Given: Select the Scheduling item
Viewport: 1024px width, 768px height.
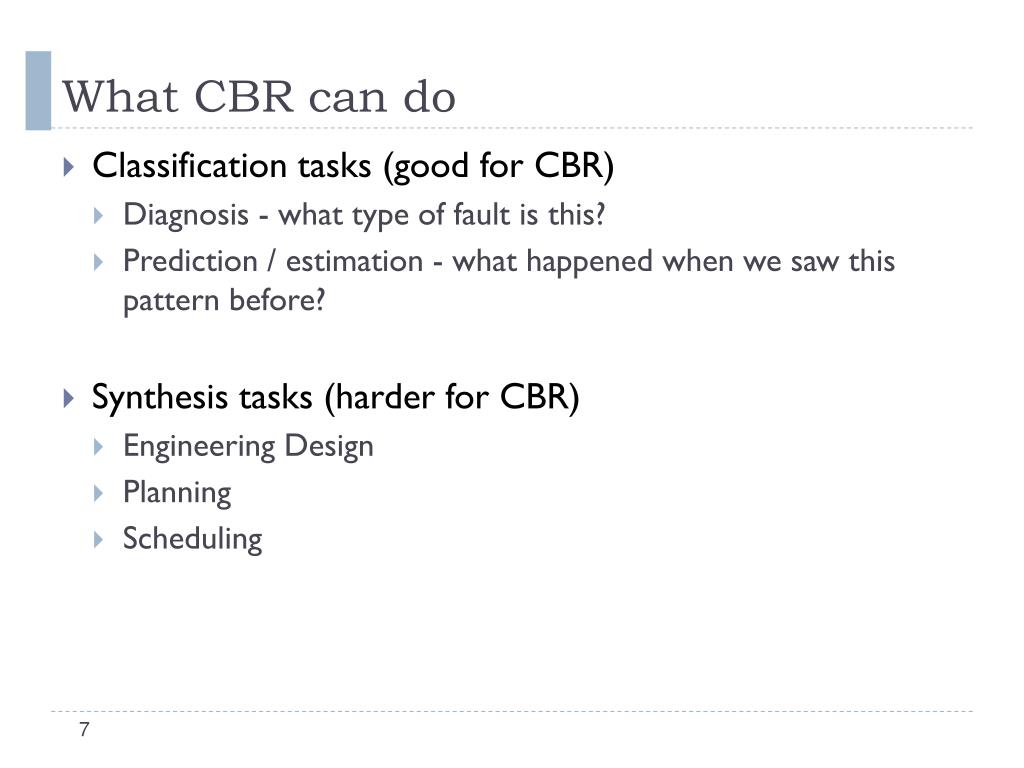Looking at the screenshot, I should 193,539.
